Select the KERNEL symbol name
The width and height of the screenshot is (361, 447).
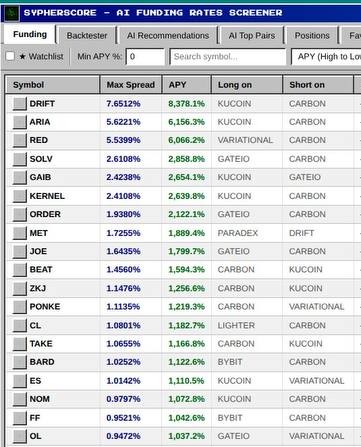[47, 196]
